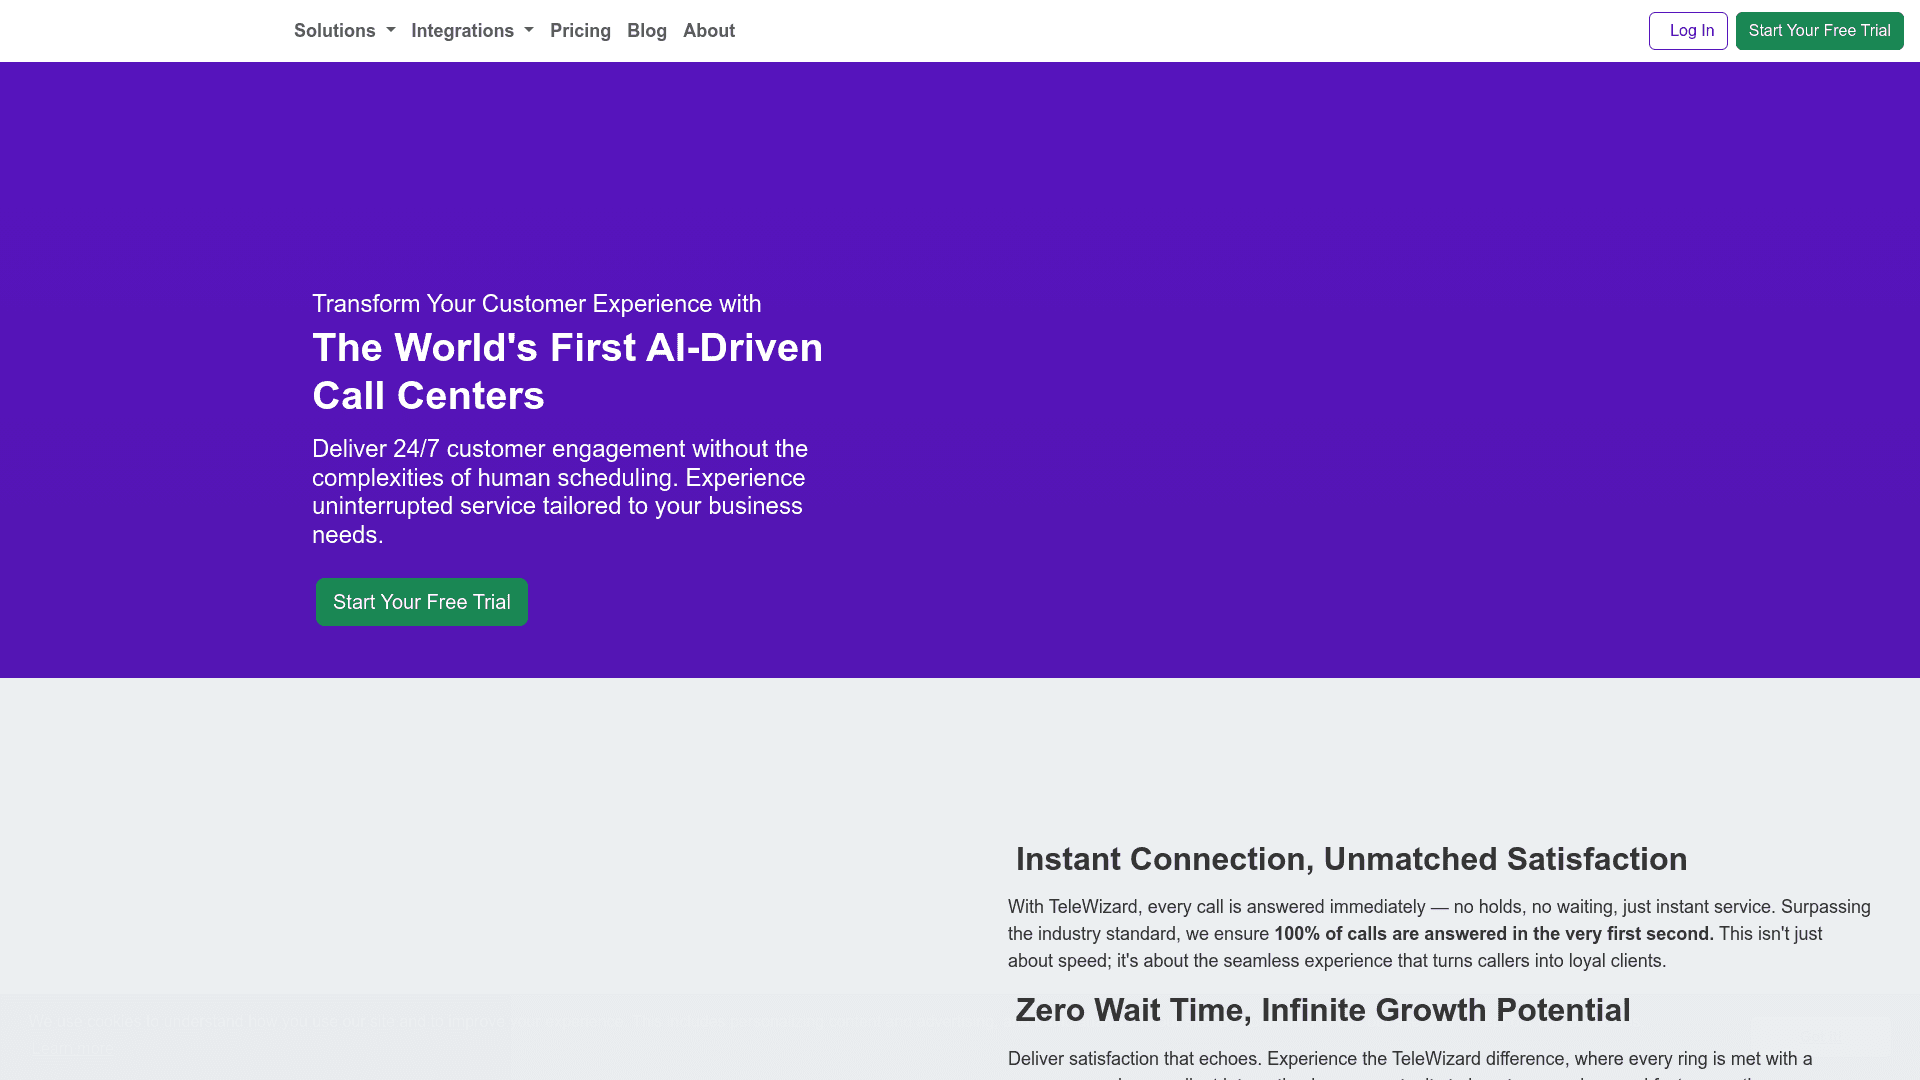Click the Deliver 24/7 customer engagement paragraph
Viewport: 1920px width, 1080px height.
click(560, 491)
